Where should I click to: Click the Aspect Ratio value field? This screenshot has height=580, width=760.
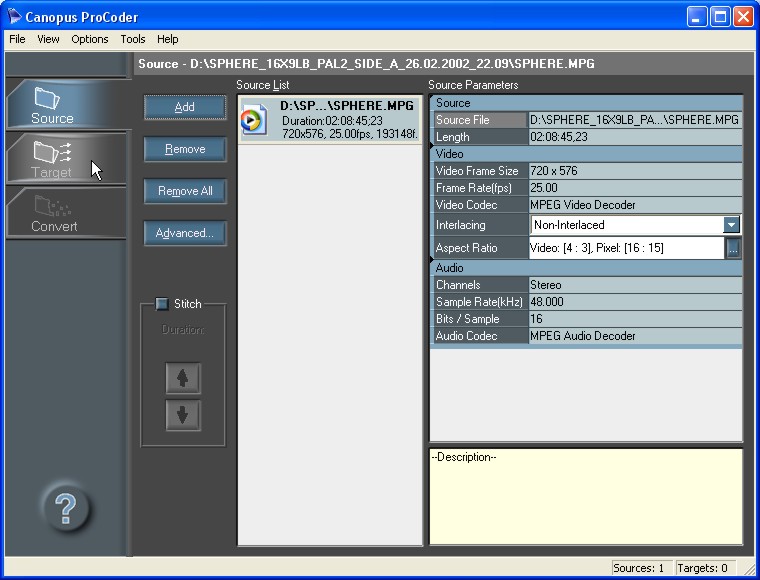pos(626,248)
